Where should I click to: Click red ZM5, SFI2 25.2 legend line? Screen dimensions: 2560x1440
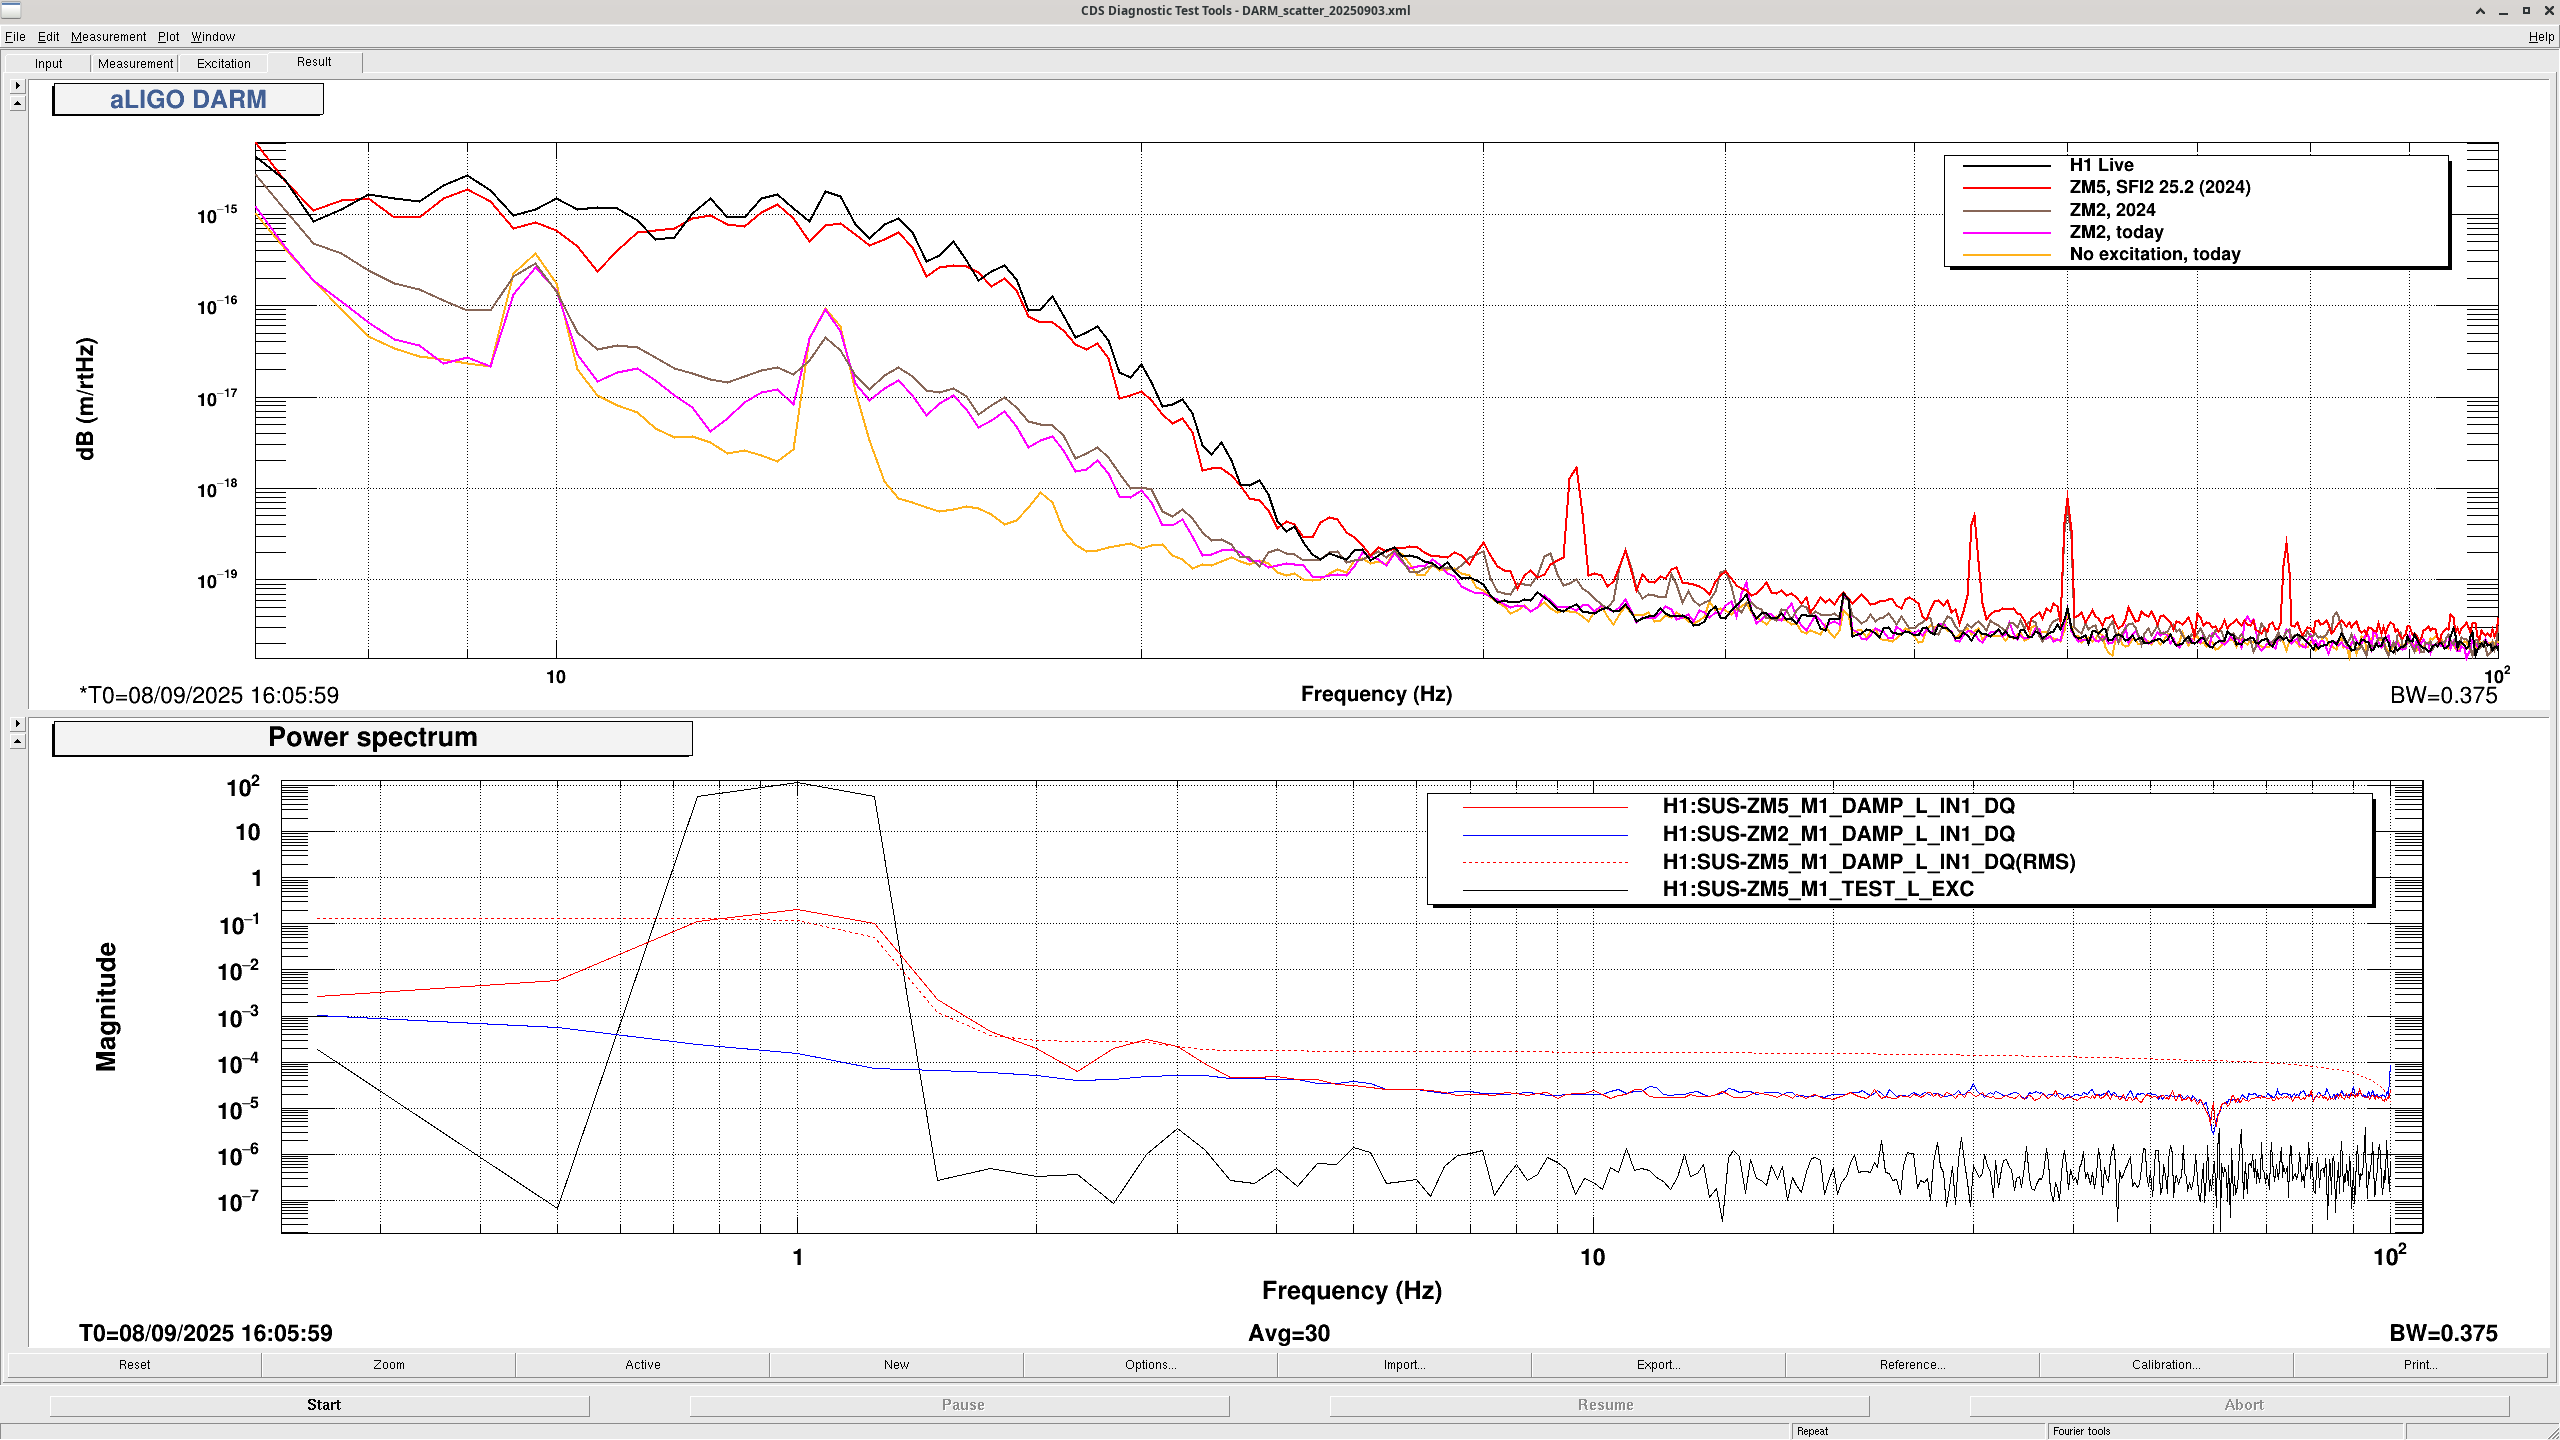(2006, 188)
